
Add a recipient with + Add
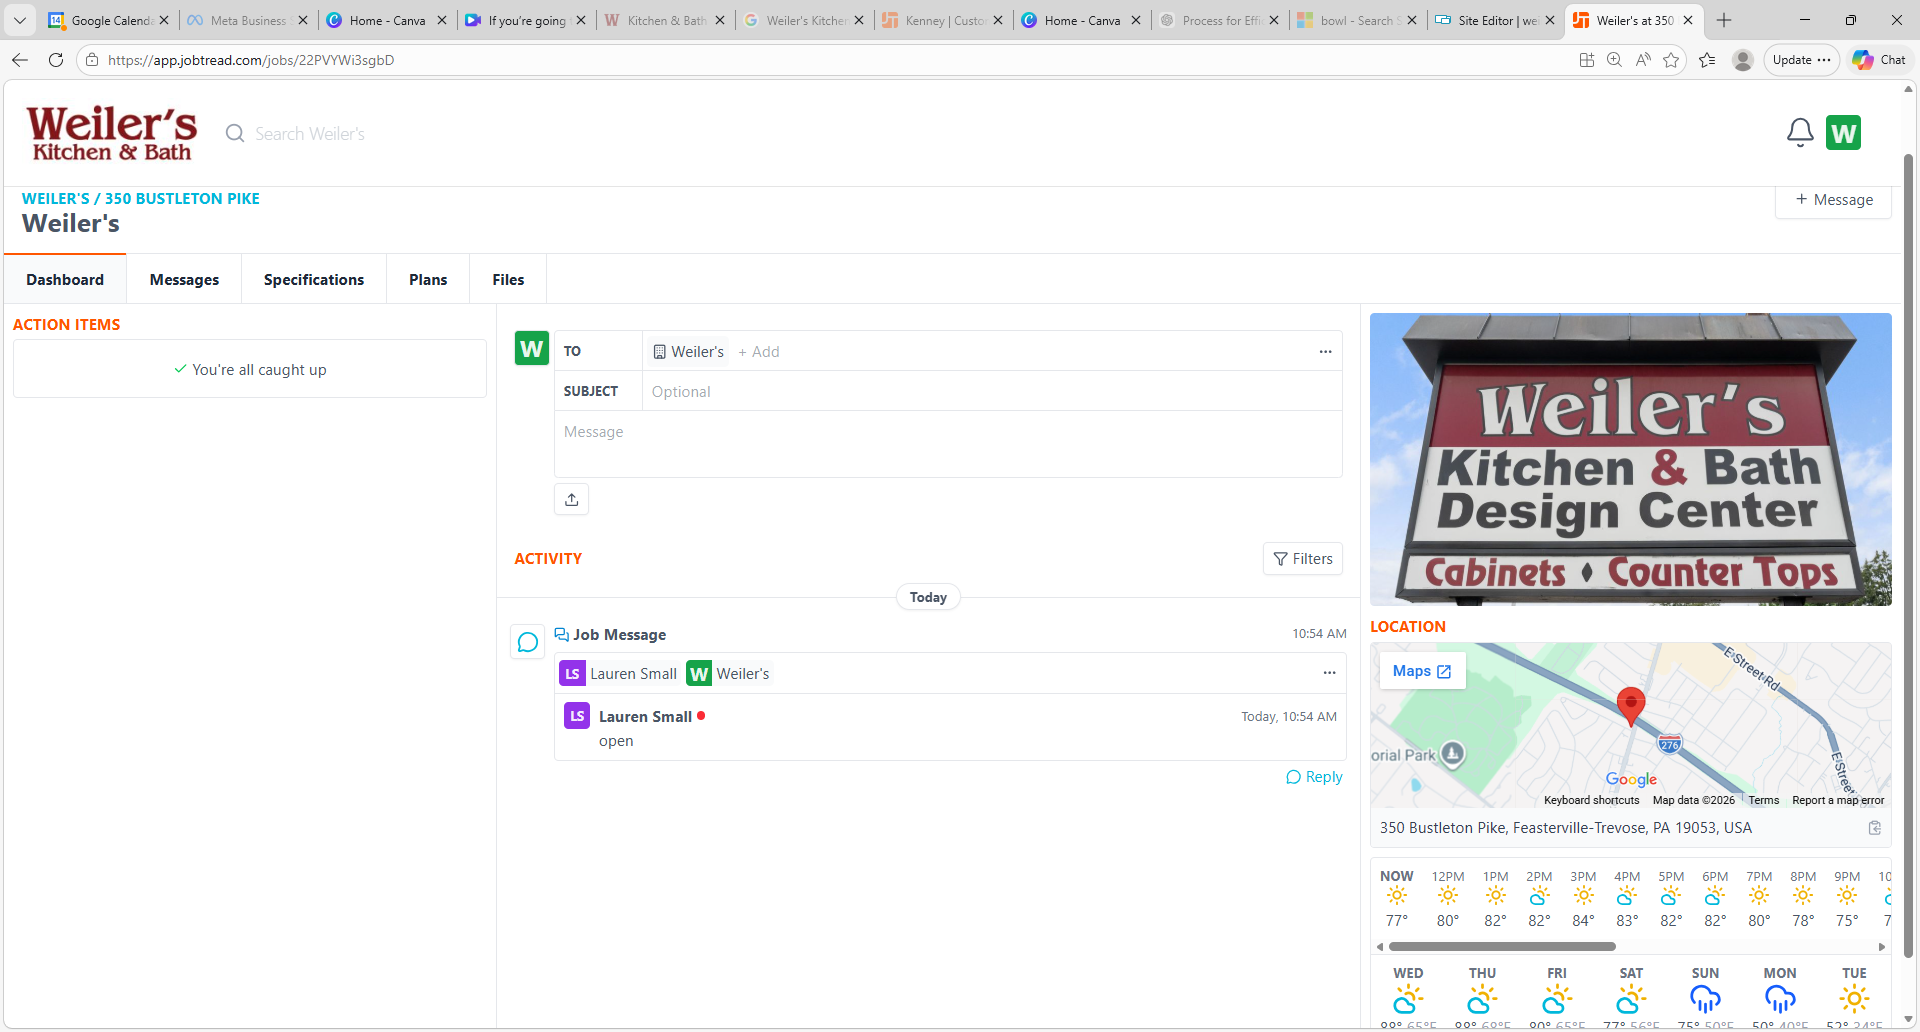pos(759,352)
